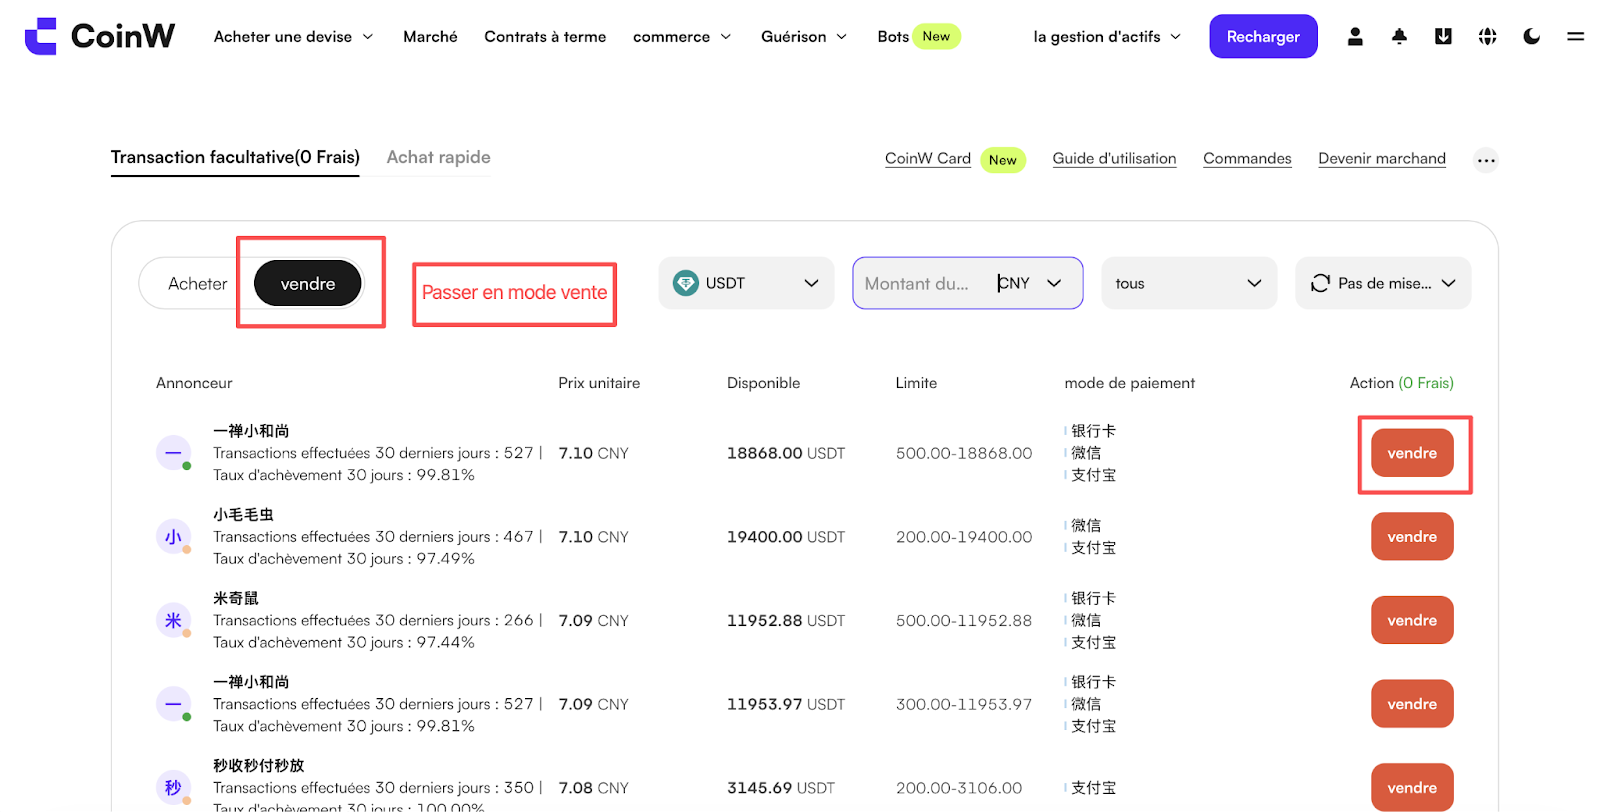Click the Prix unitaire column header
1600x812 pixels.
(599, 383)
